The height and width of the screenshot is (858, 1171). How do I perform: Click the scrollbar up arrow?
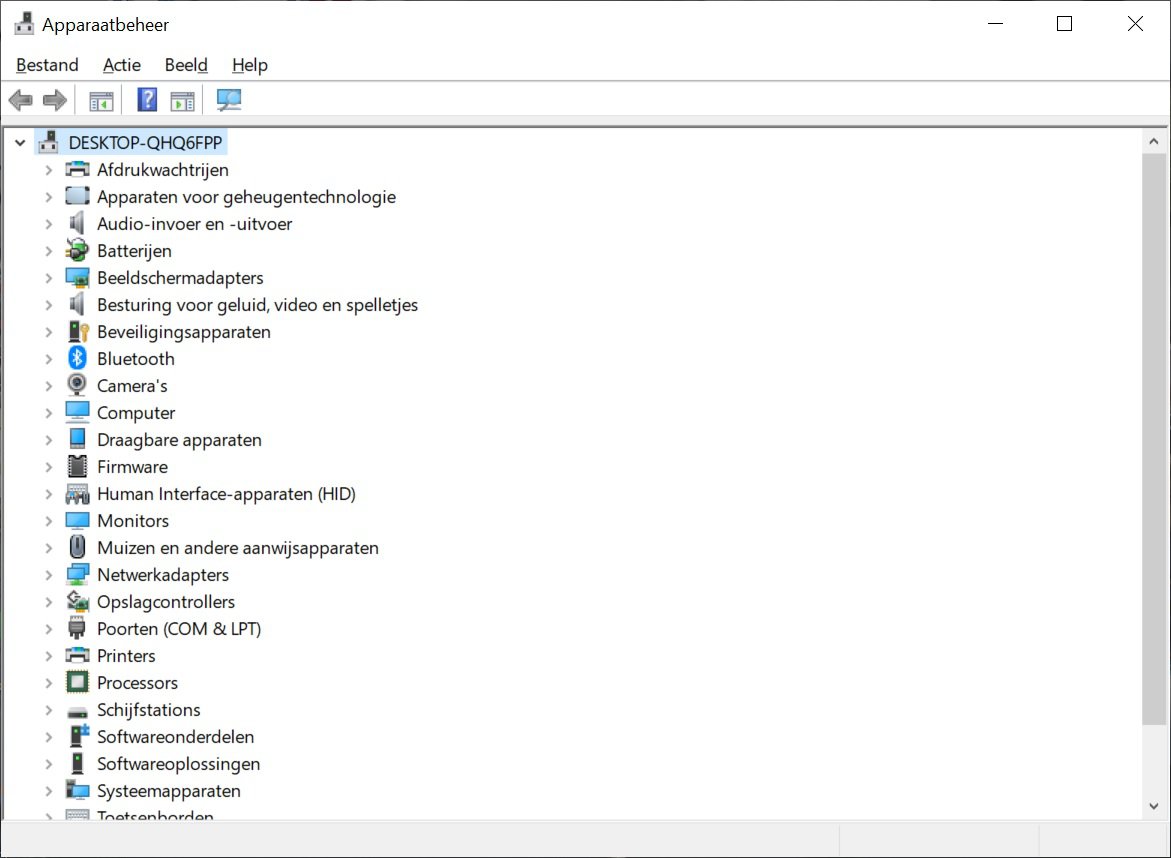pyautogui.click(x=1154, y=141)
